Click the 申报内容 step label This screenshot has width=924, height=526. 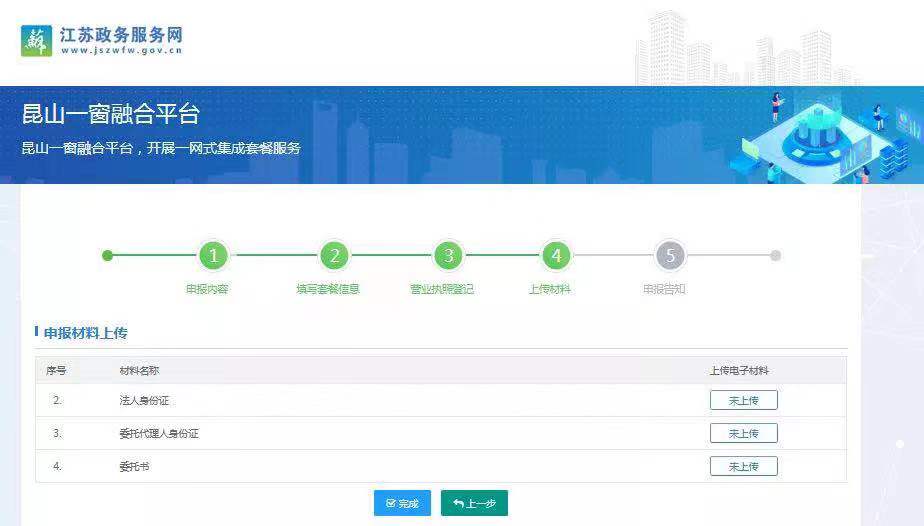click(x=207, y=289)
